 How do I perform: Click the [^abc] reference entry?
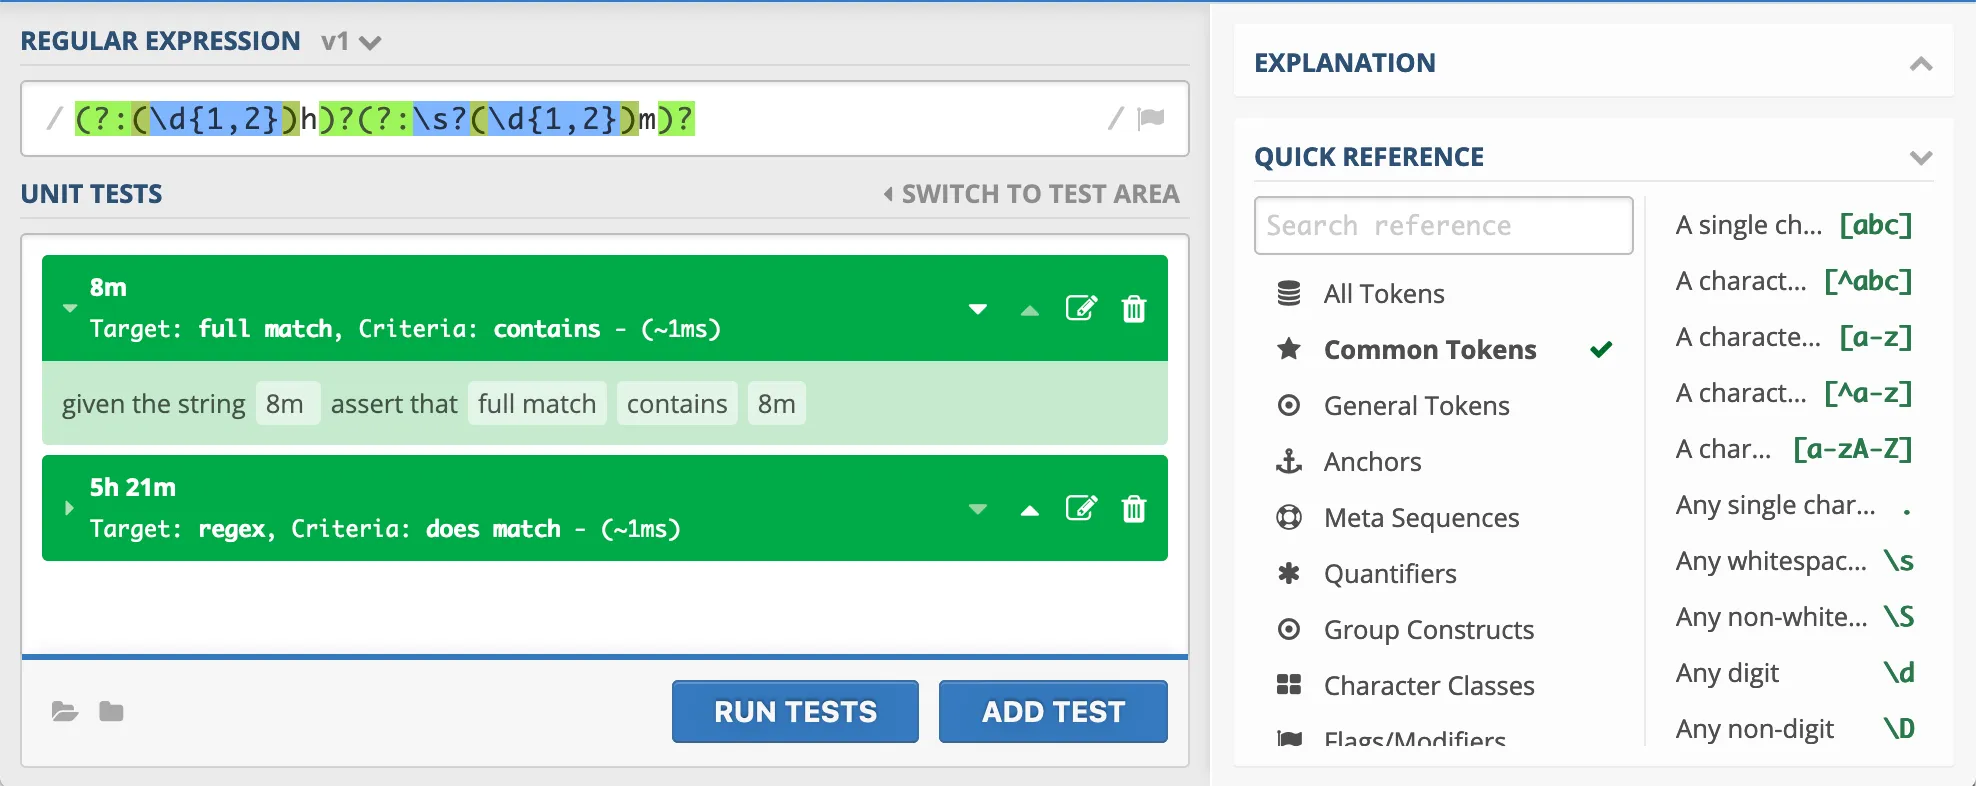[1794, 281]
